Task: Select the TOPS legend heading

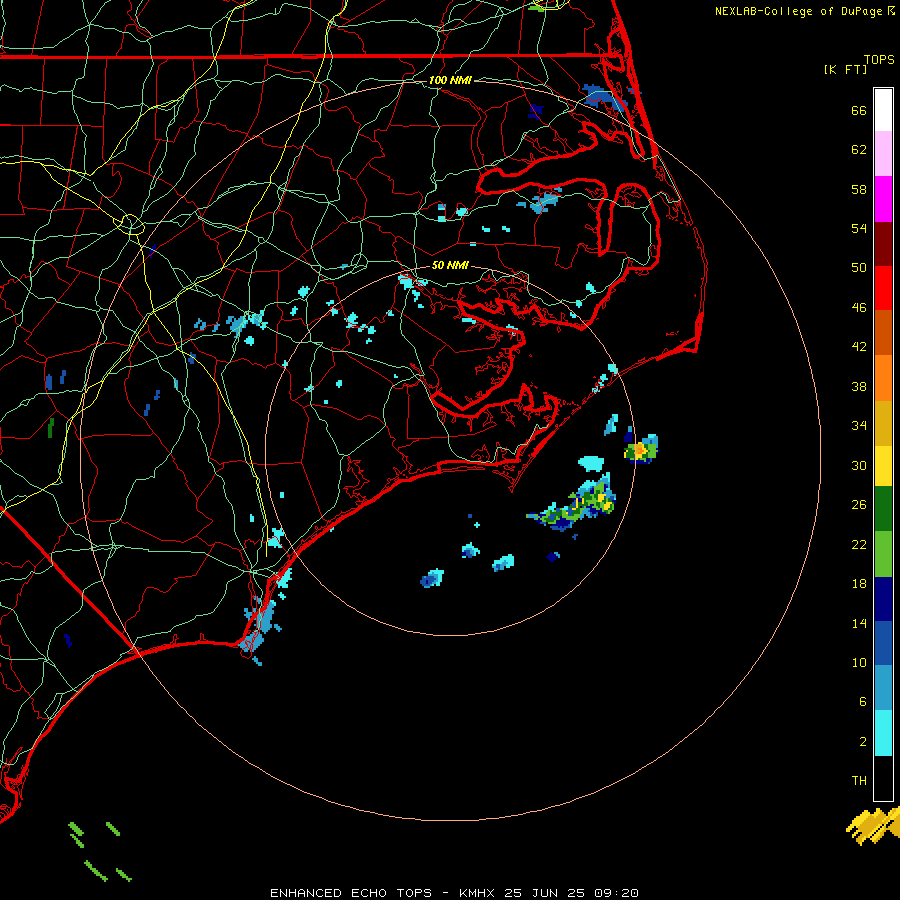Action: click(x=879, y=60)
